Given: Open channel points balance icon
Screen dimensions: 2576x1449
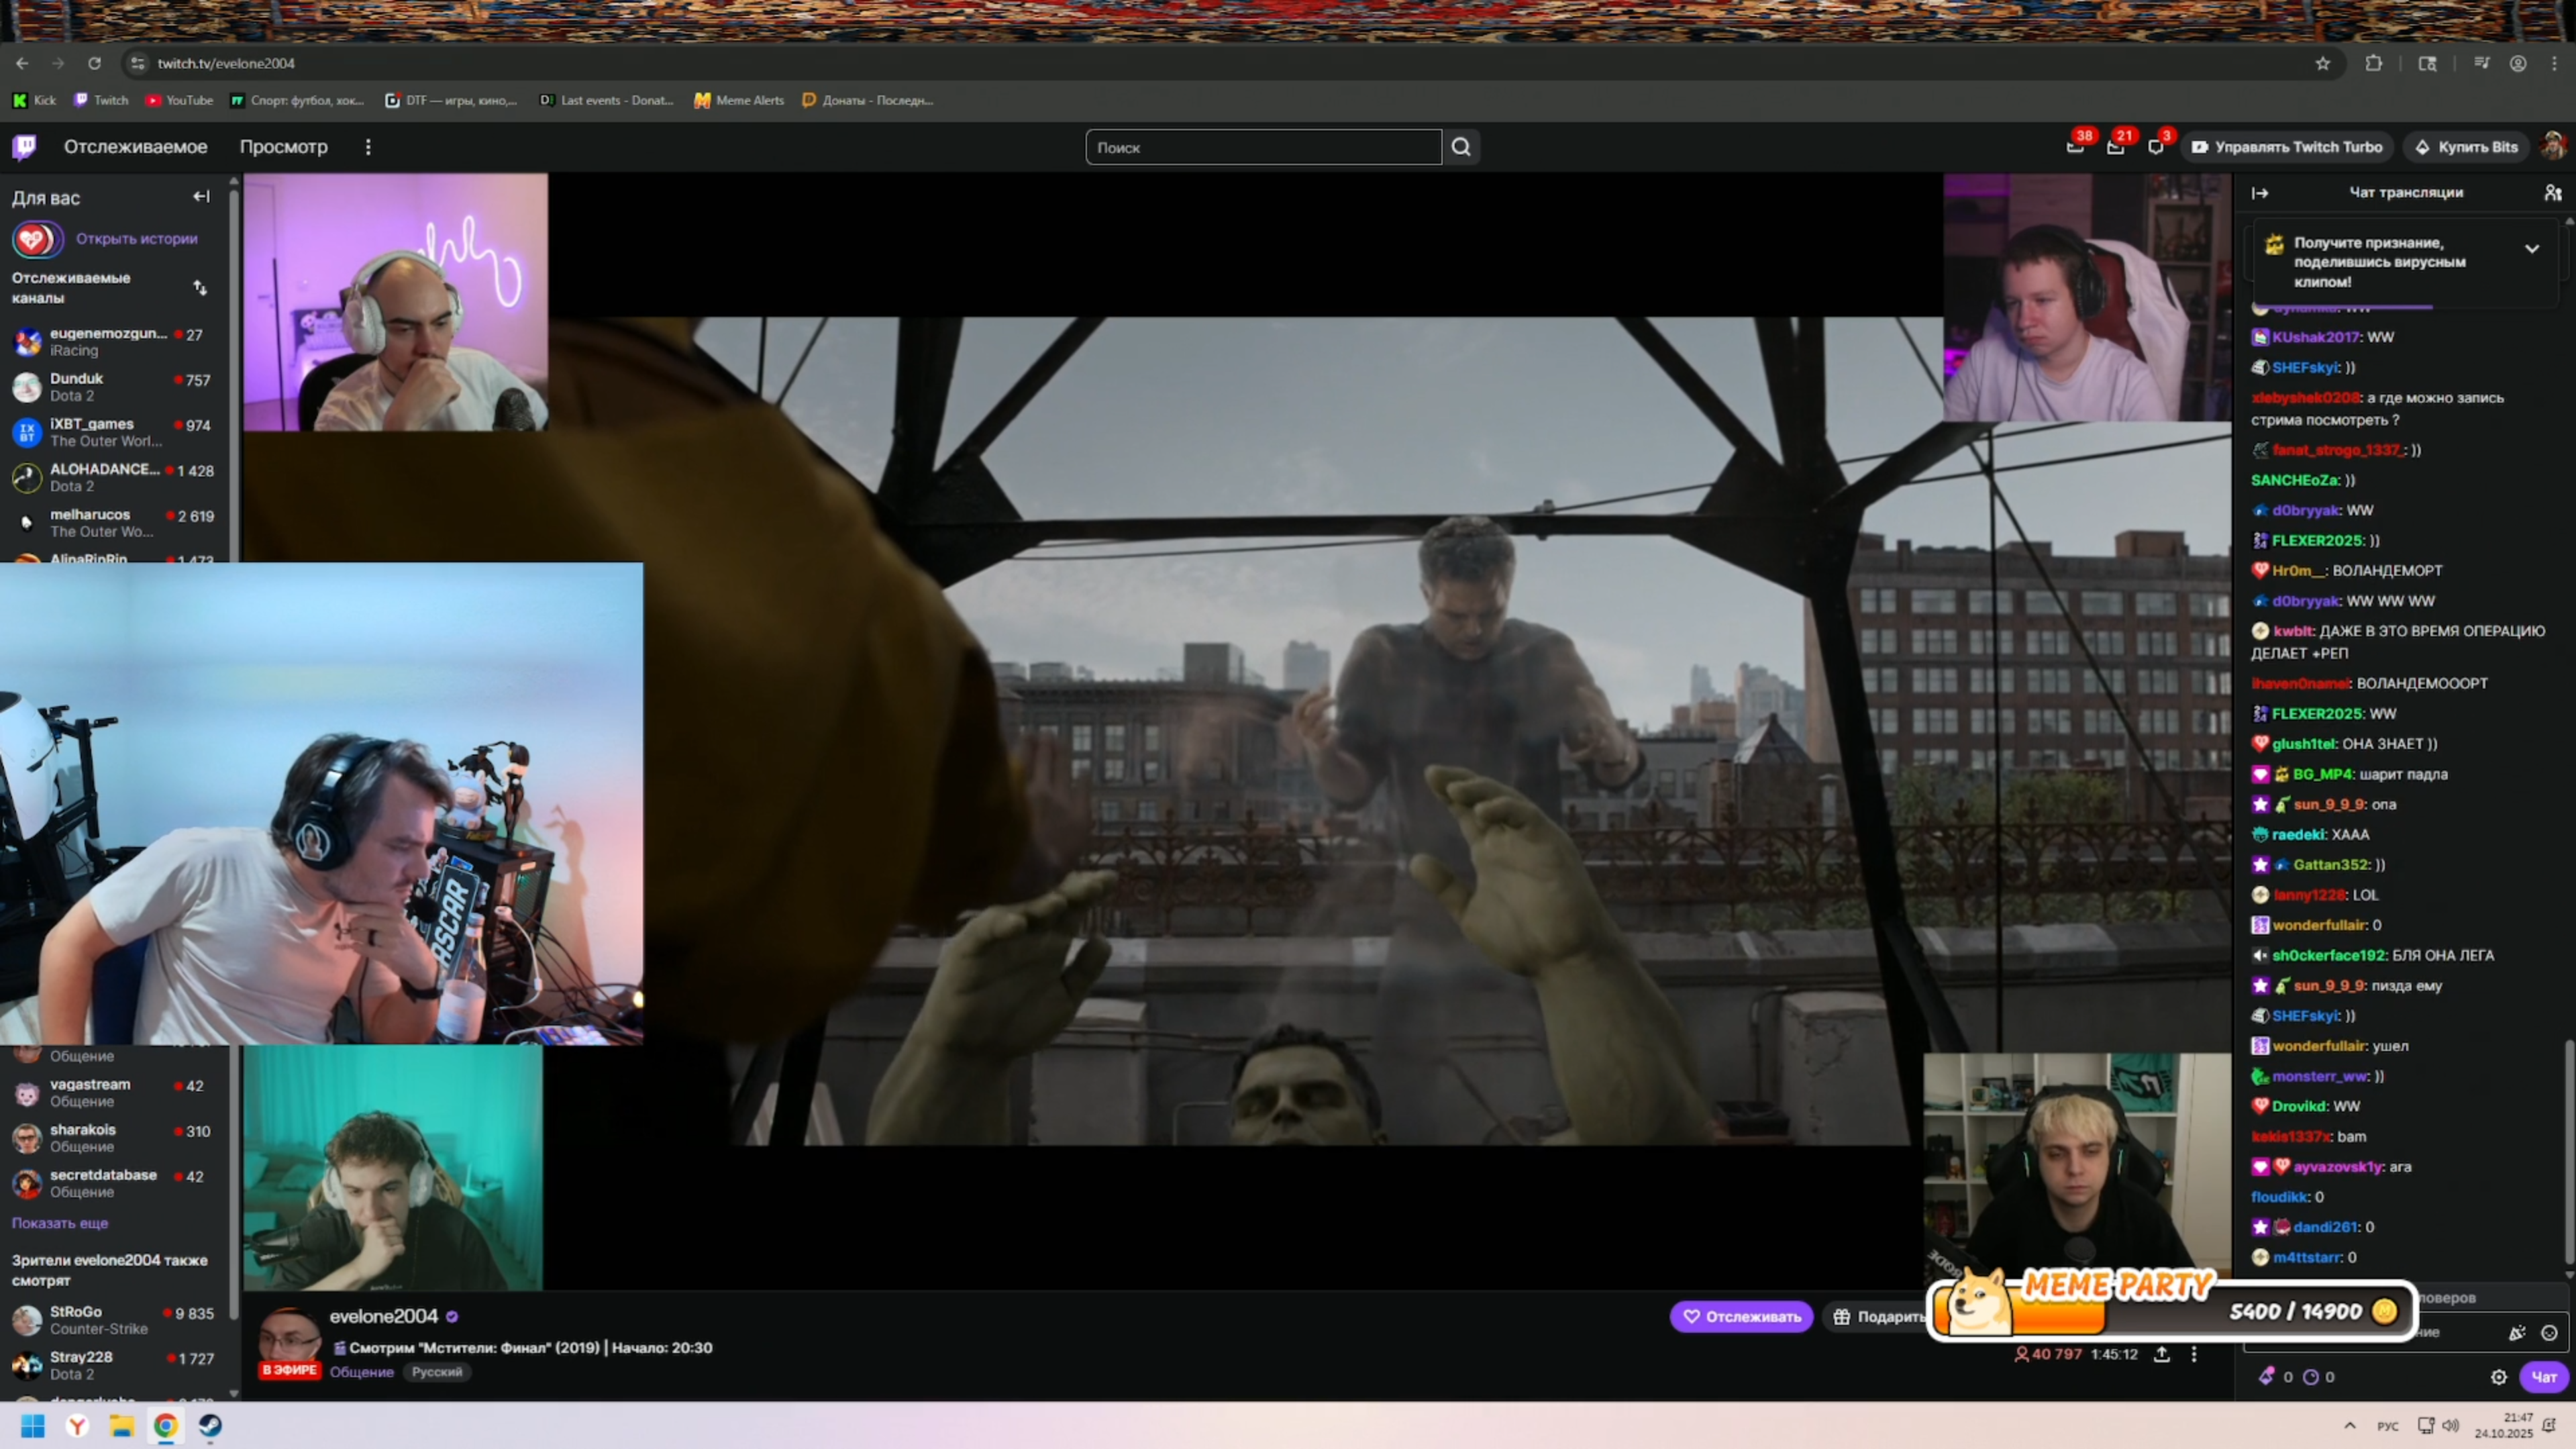Looking at the screenshot, I should (2311, 1377).
